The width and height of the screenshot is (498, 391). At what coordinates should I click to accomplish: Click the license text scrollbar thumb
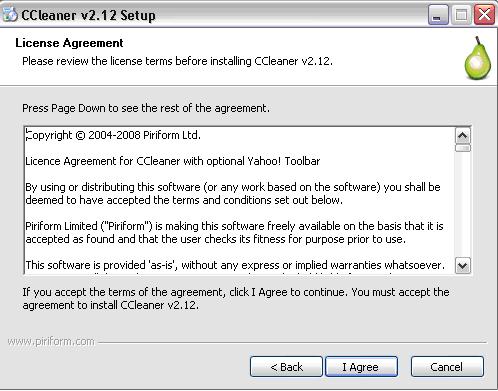pos(463,148)
